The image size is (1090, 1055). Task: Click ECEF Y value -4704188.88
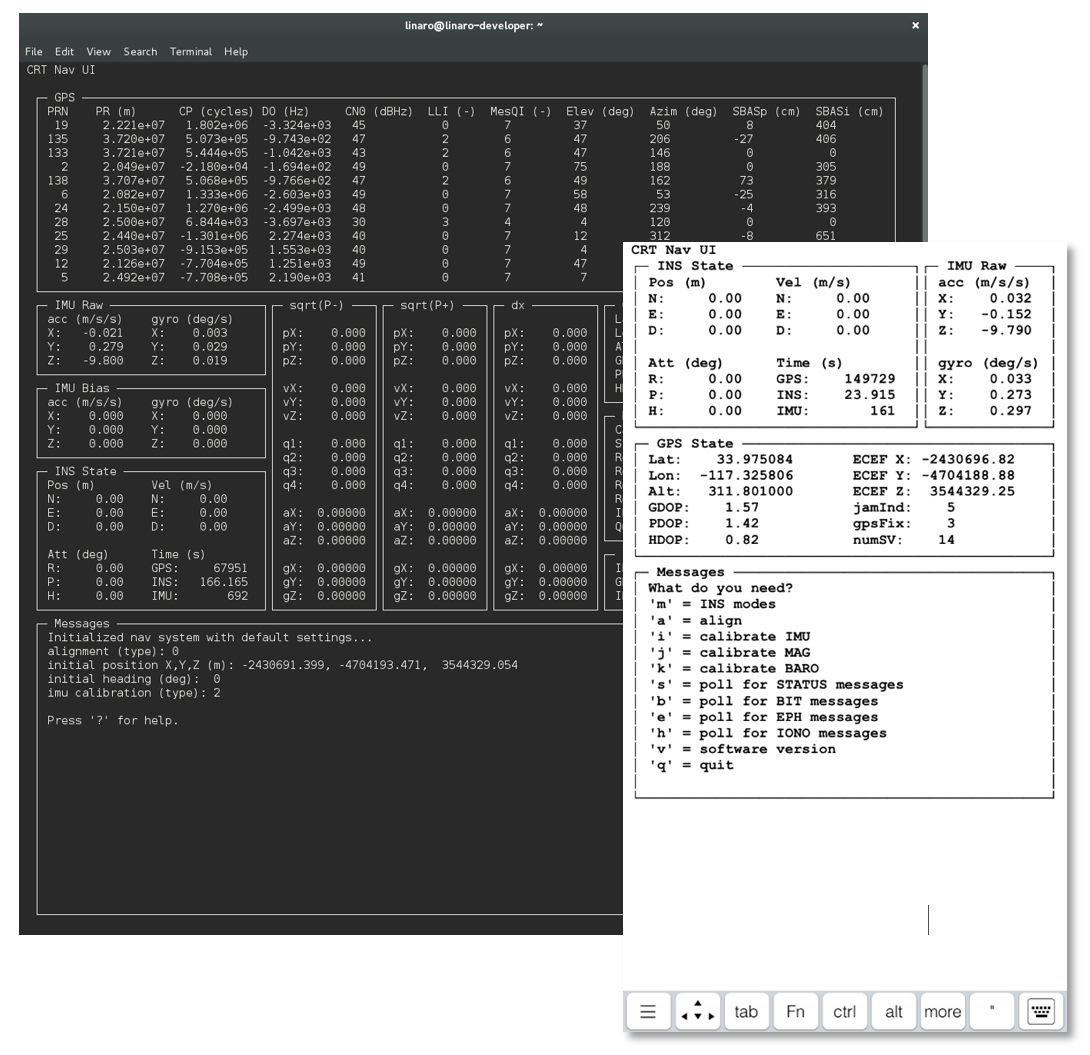point(968,475)
